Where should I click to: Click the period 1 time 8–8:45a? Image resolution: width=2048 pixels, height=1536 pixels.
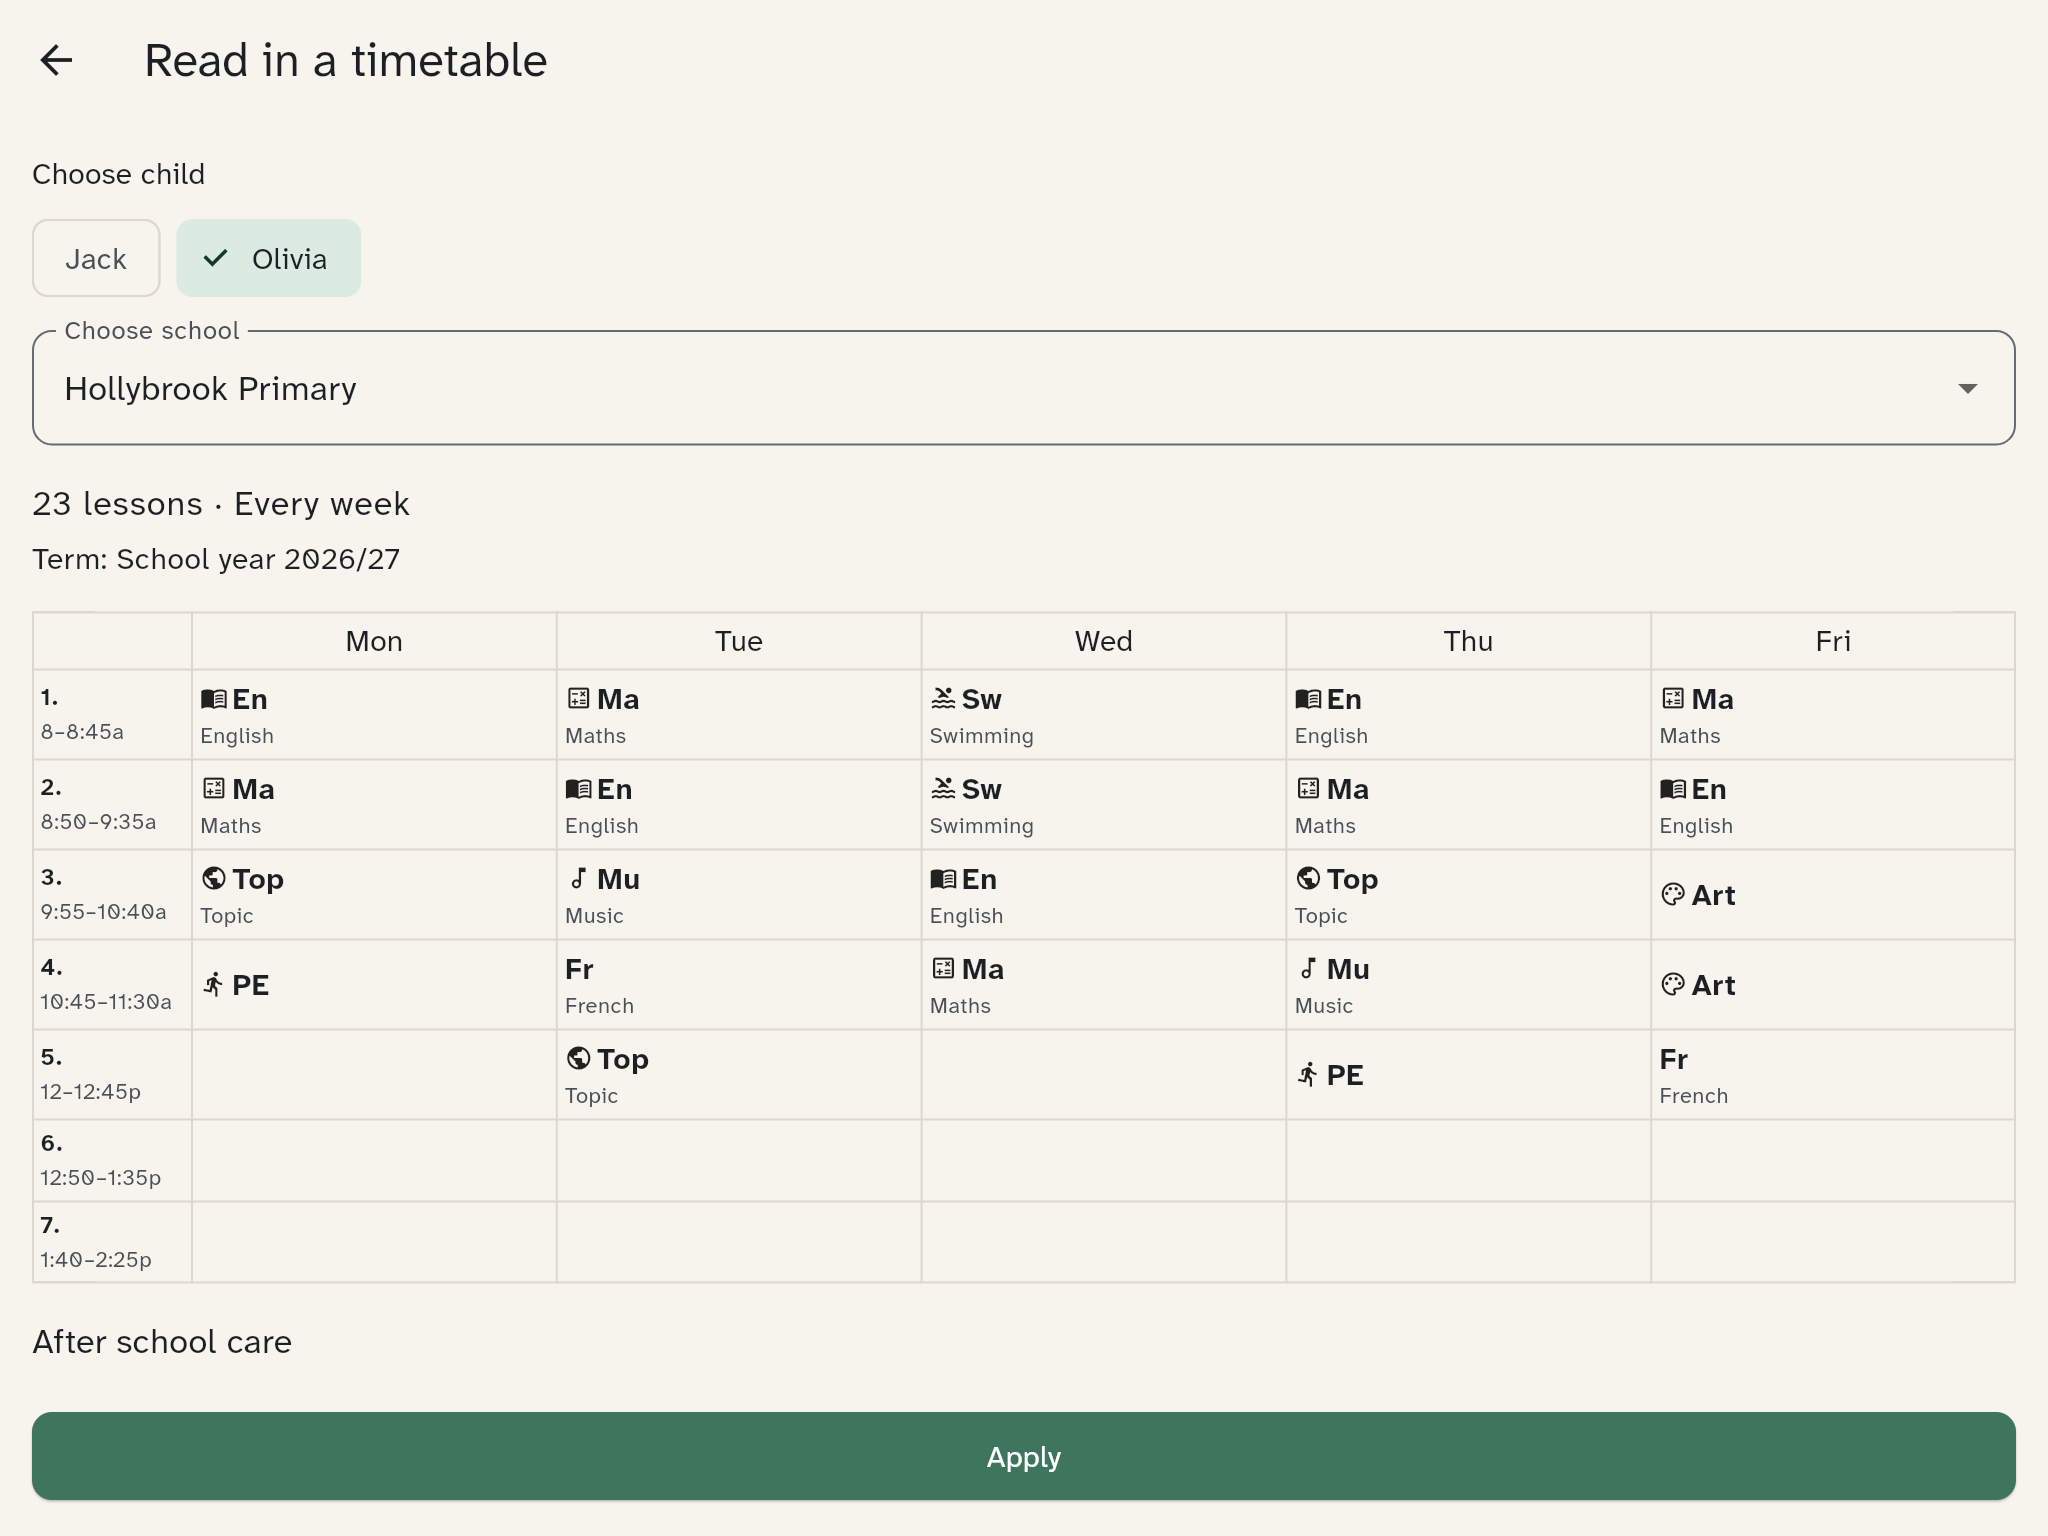tap(82, 732)
